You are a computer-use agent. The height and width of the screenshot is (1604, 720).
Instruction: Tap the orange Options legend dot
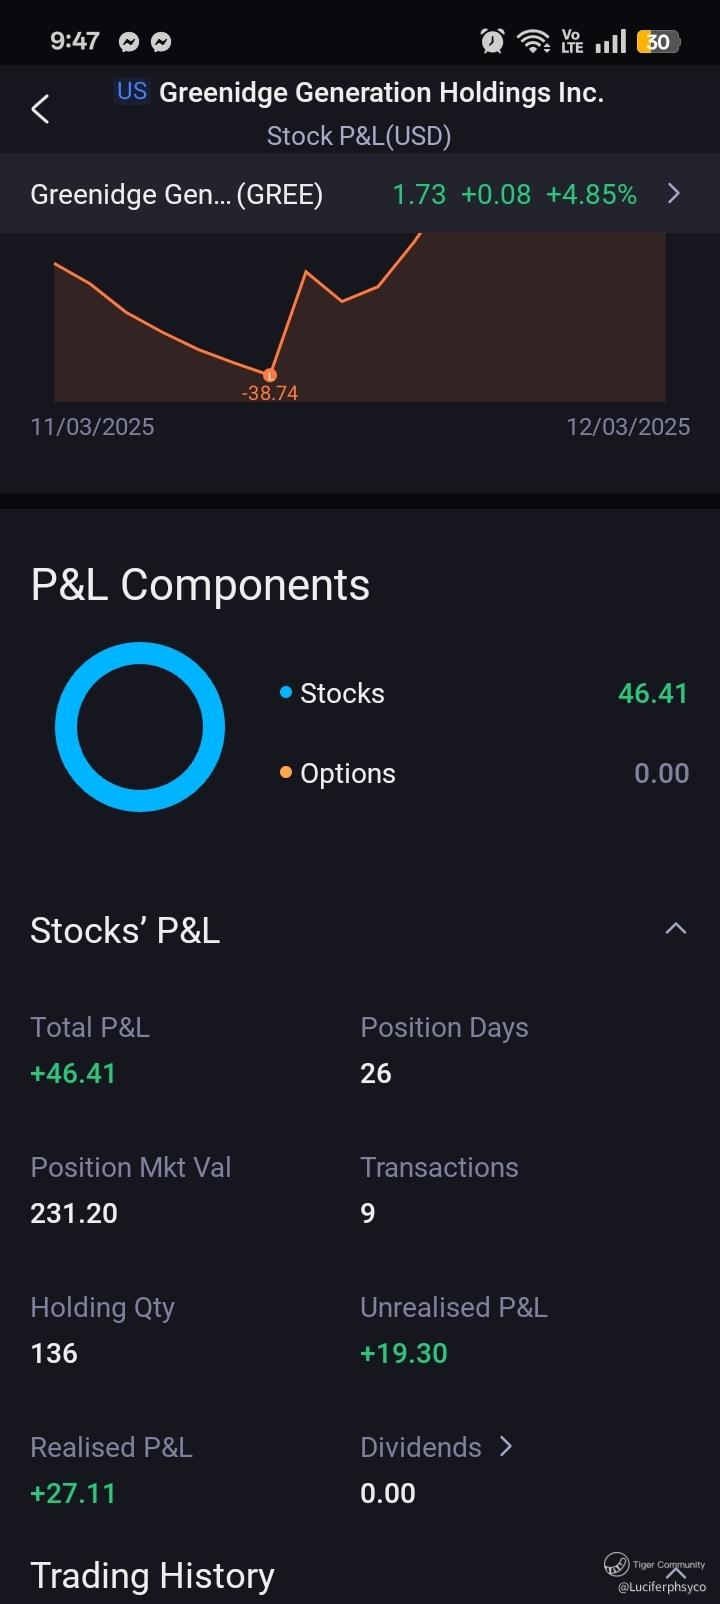click(286, 772)
